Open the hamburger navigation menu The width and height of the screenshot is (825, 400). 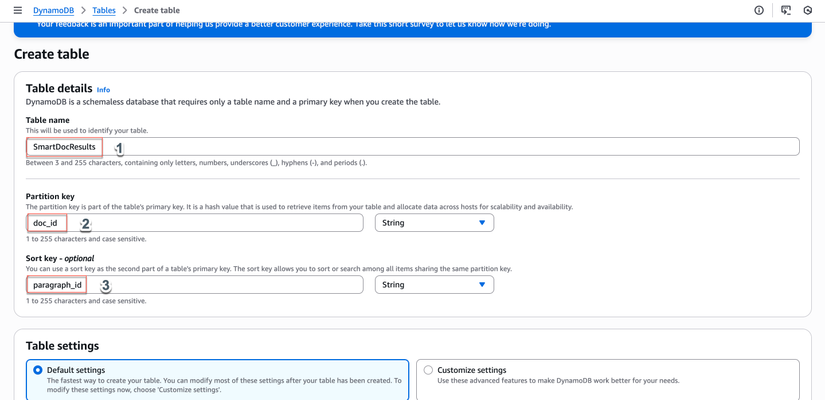pos(18,10)
